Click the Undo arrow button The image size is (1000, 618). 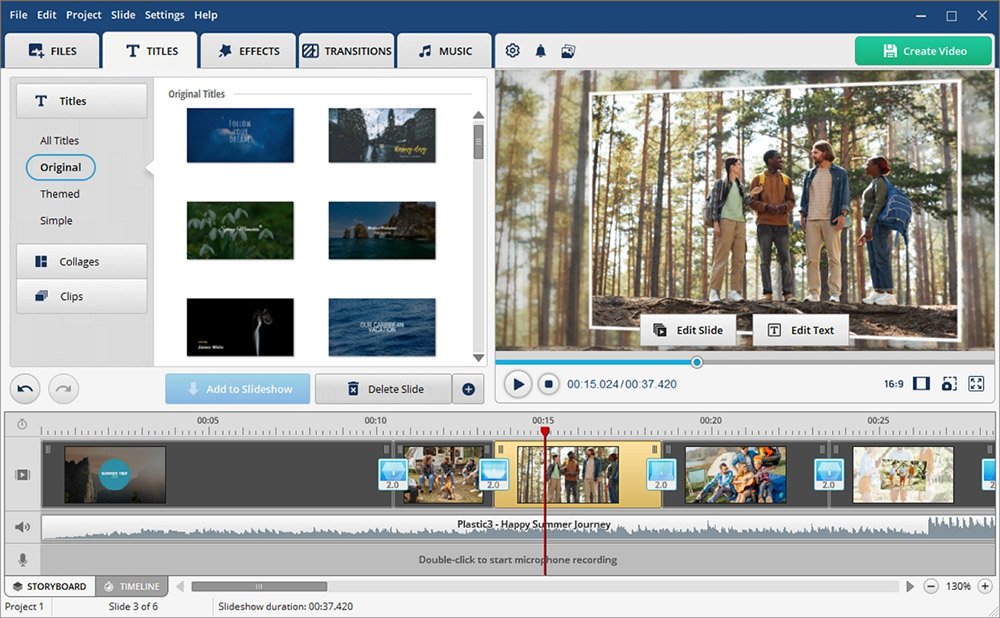[25, 389]
